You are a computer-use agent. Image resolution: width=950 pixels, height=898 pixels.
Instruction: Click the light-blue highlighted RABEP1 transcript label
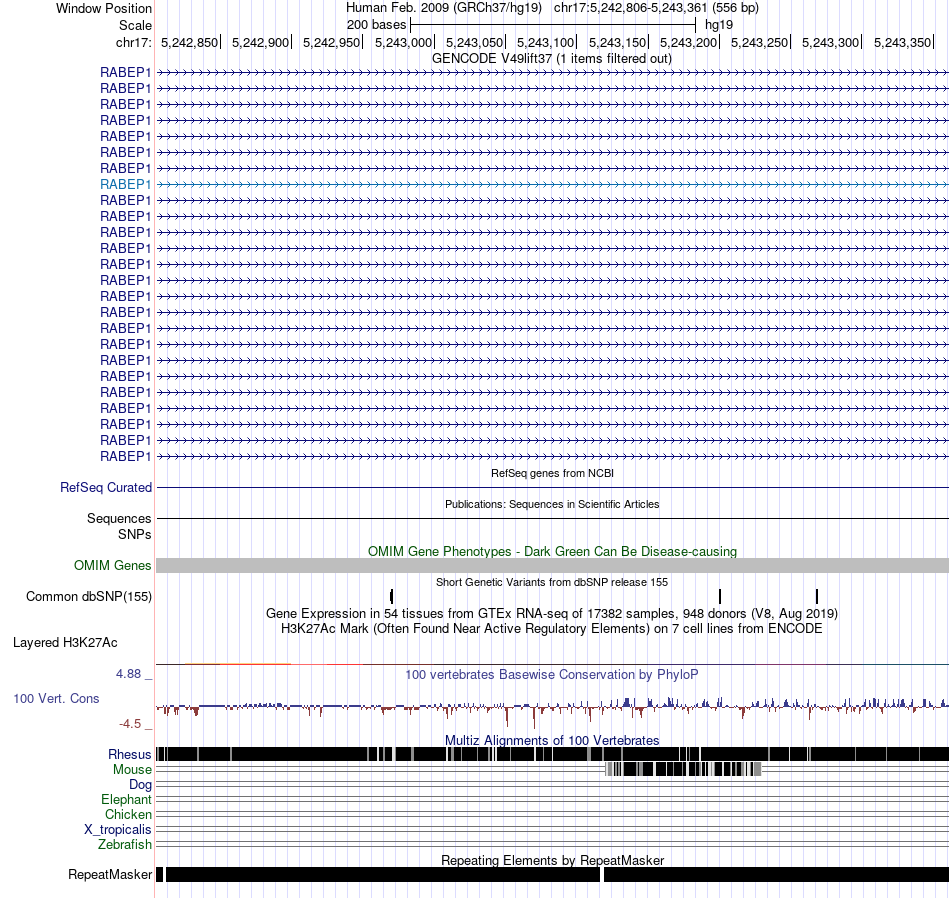tap(125, 184)
